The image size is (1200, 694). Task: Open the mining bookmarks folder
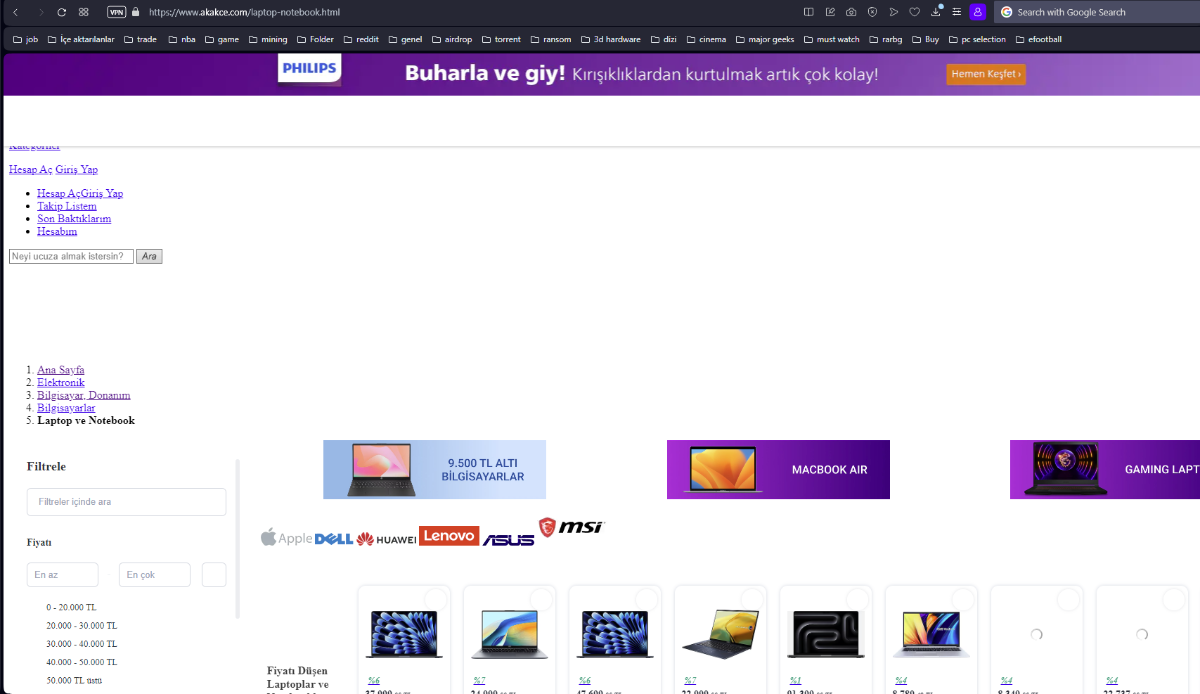click(x=266, y=39)
